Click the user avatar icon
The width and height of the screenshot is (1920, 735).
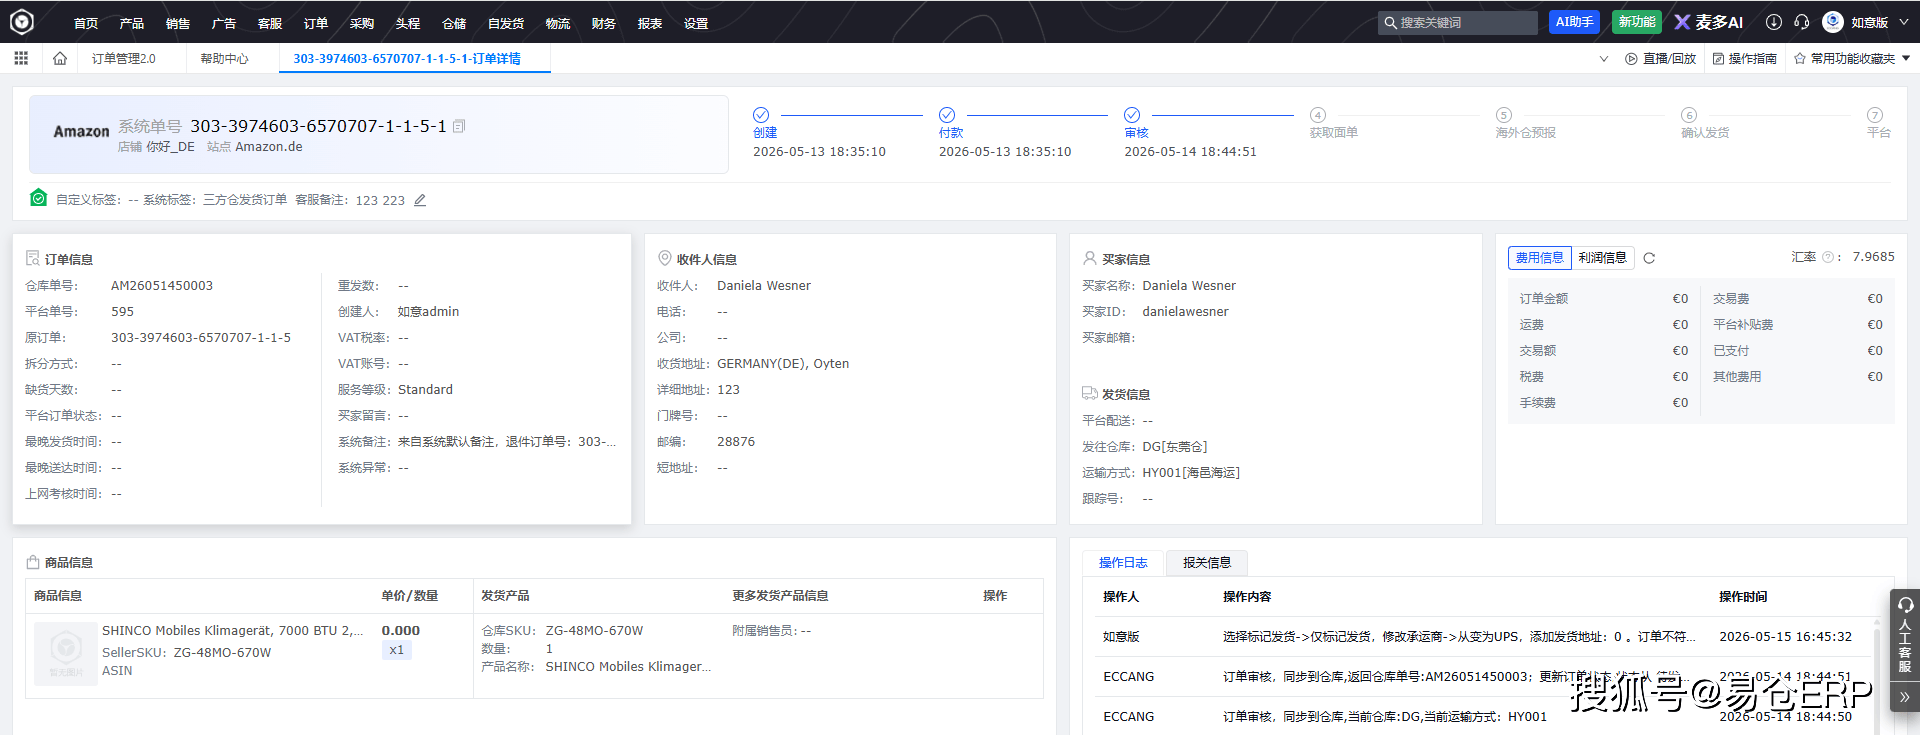pyautogui.click(x=1833, y=22)
